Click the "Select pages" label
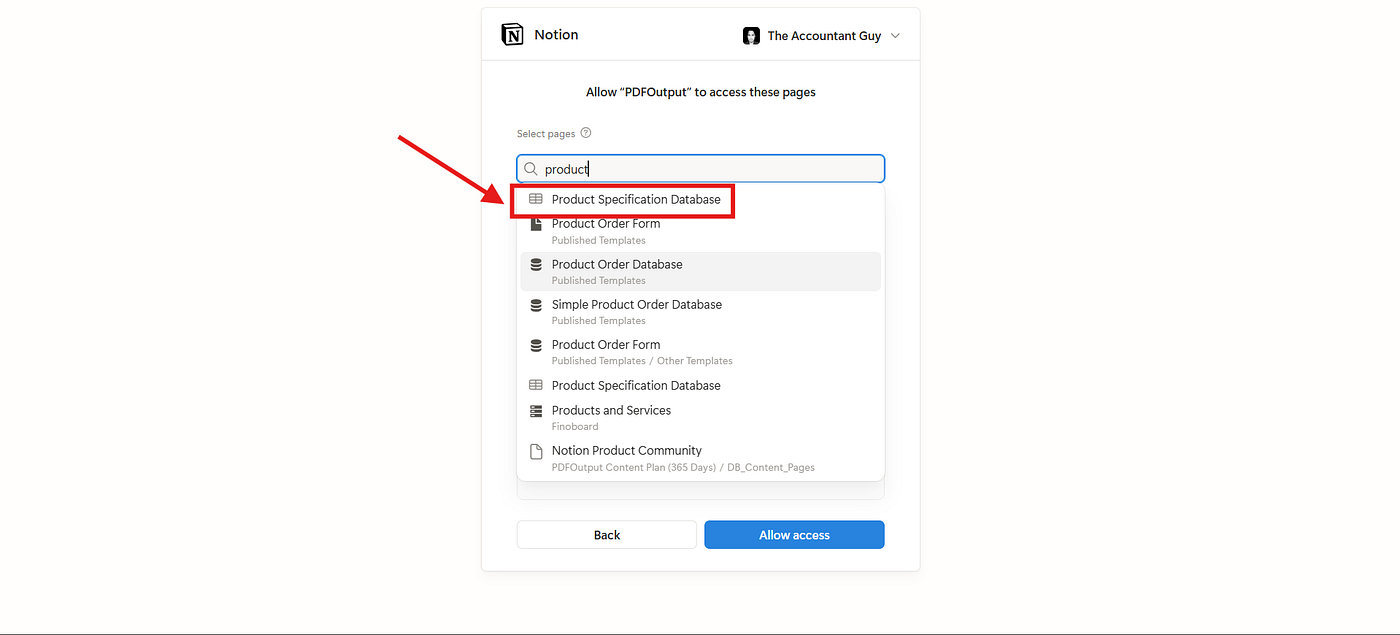 (x=546, y=134)
